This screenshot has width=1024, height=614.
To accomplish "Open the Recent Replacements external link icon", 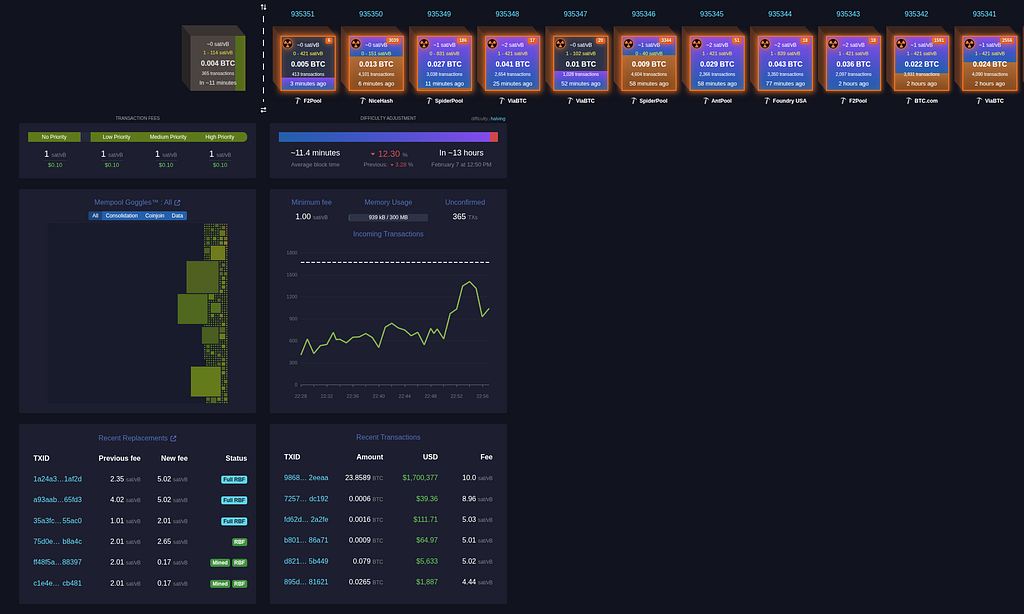I will tap(173, 438).
